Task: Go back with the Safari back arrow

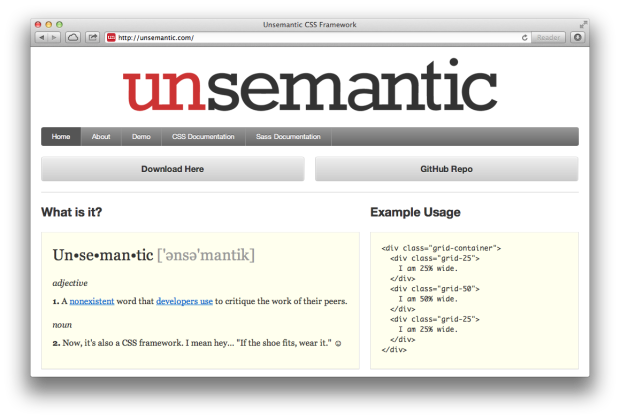Action: [x=42, y=37]
